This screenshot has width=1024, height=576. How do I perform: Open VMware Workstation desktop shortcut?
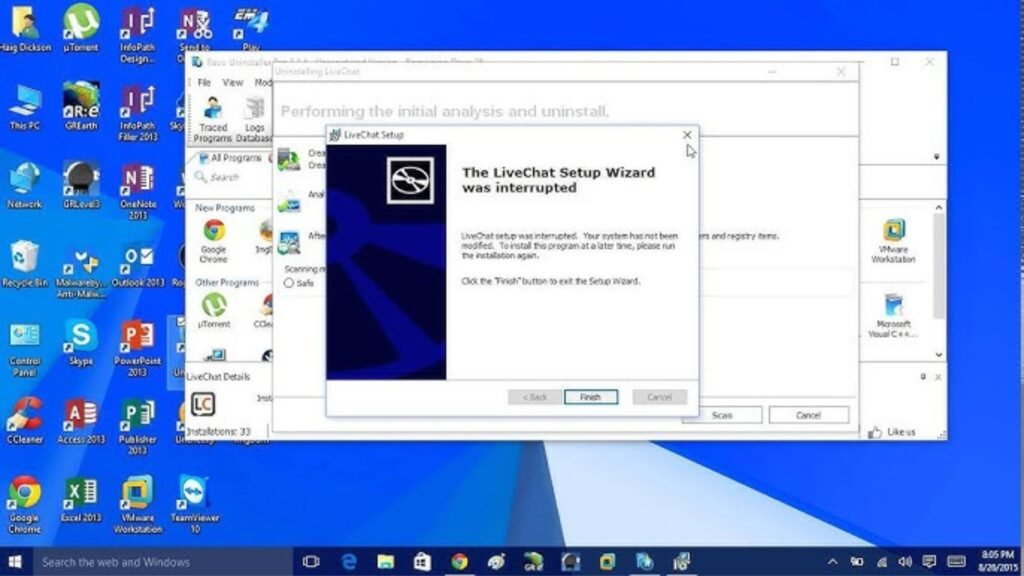click(138, 504)
